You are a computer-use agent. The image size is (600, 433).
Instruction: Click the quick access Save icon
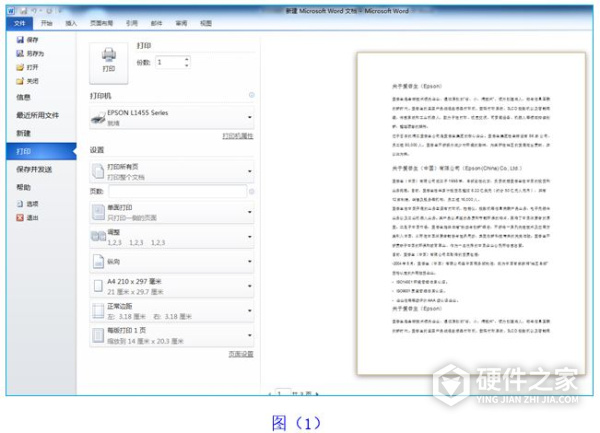[x=23, y=11]
